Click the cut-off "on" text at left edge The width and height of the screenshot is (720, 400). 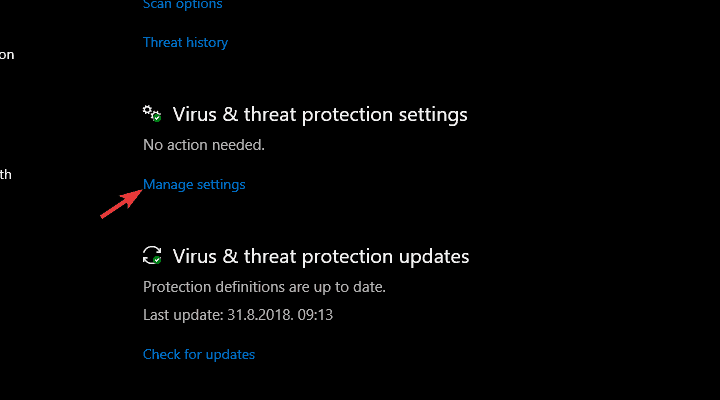coord(6,55)
